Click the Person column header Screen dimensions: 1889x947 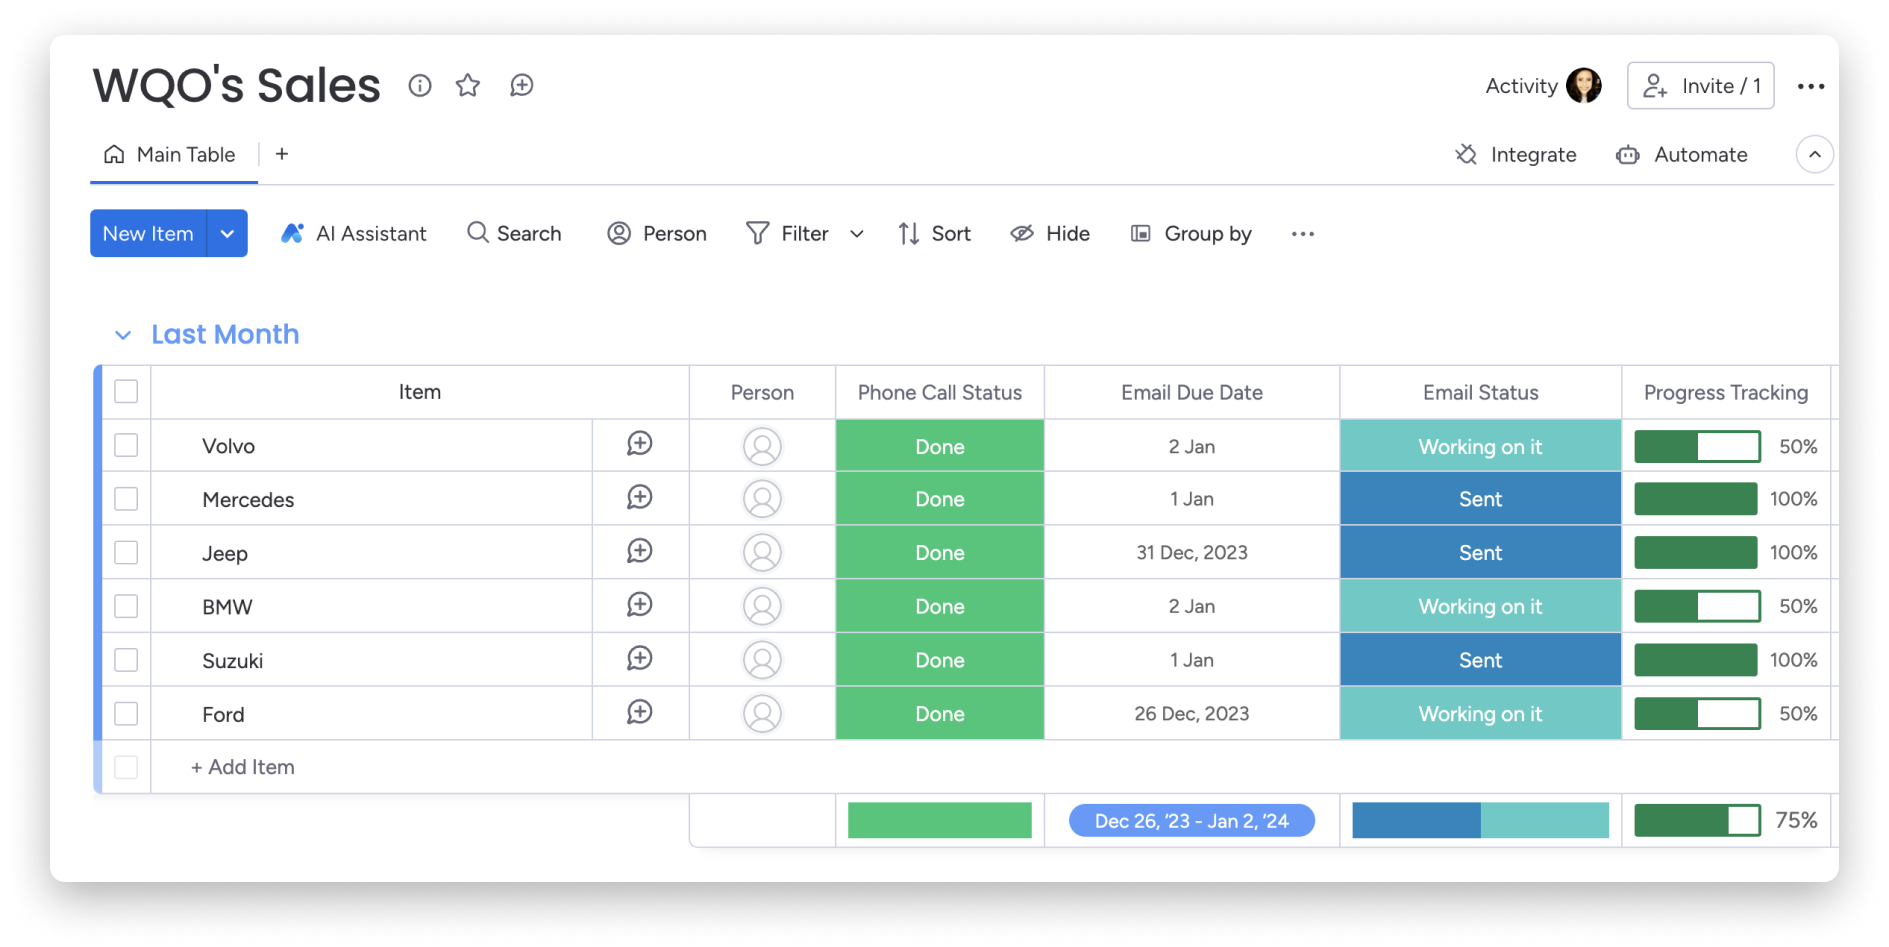point(762,393)
